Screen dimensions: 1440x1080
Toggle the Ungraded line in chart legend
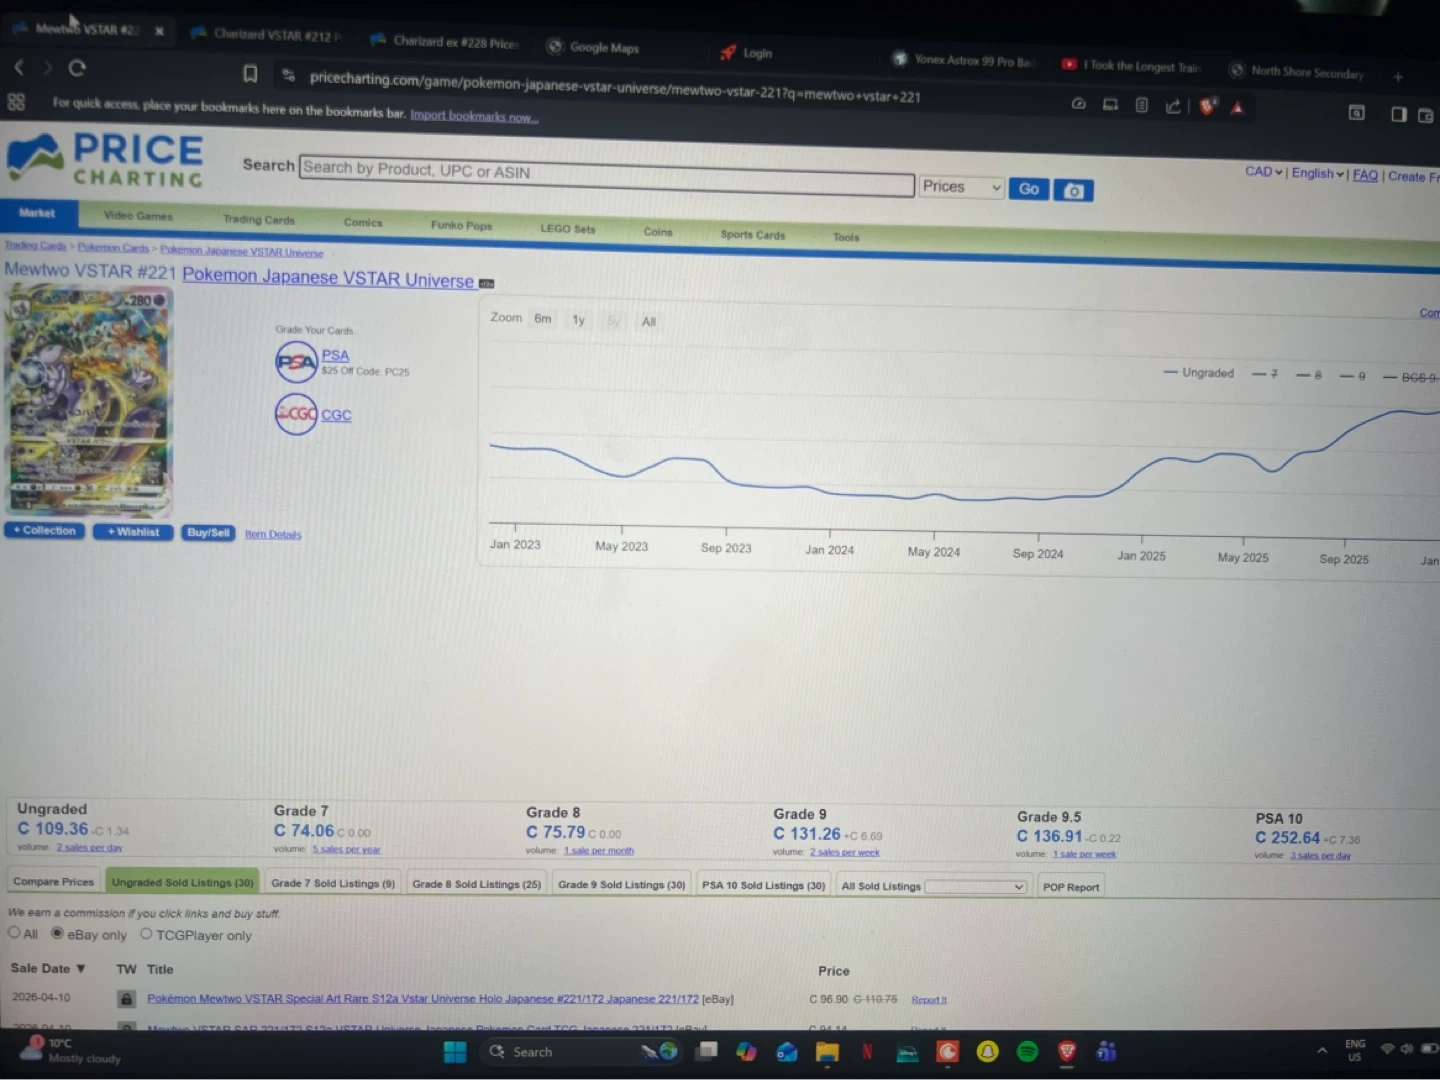click(x=1199, y=373)
